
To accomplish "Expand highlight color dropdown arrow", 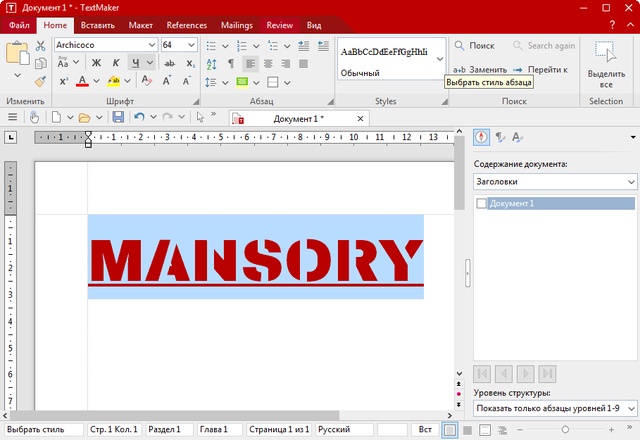I will pyautogui.click(x=127, y=81).
